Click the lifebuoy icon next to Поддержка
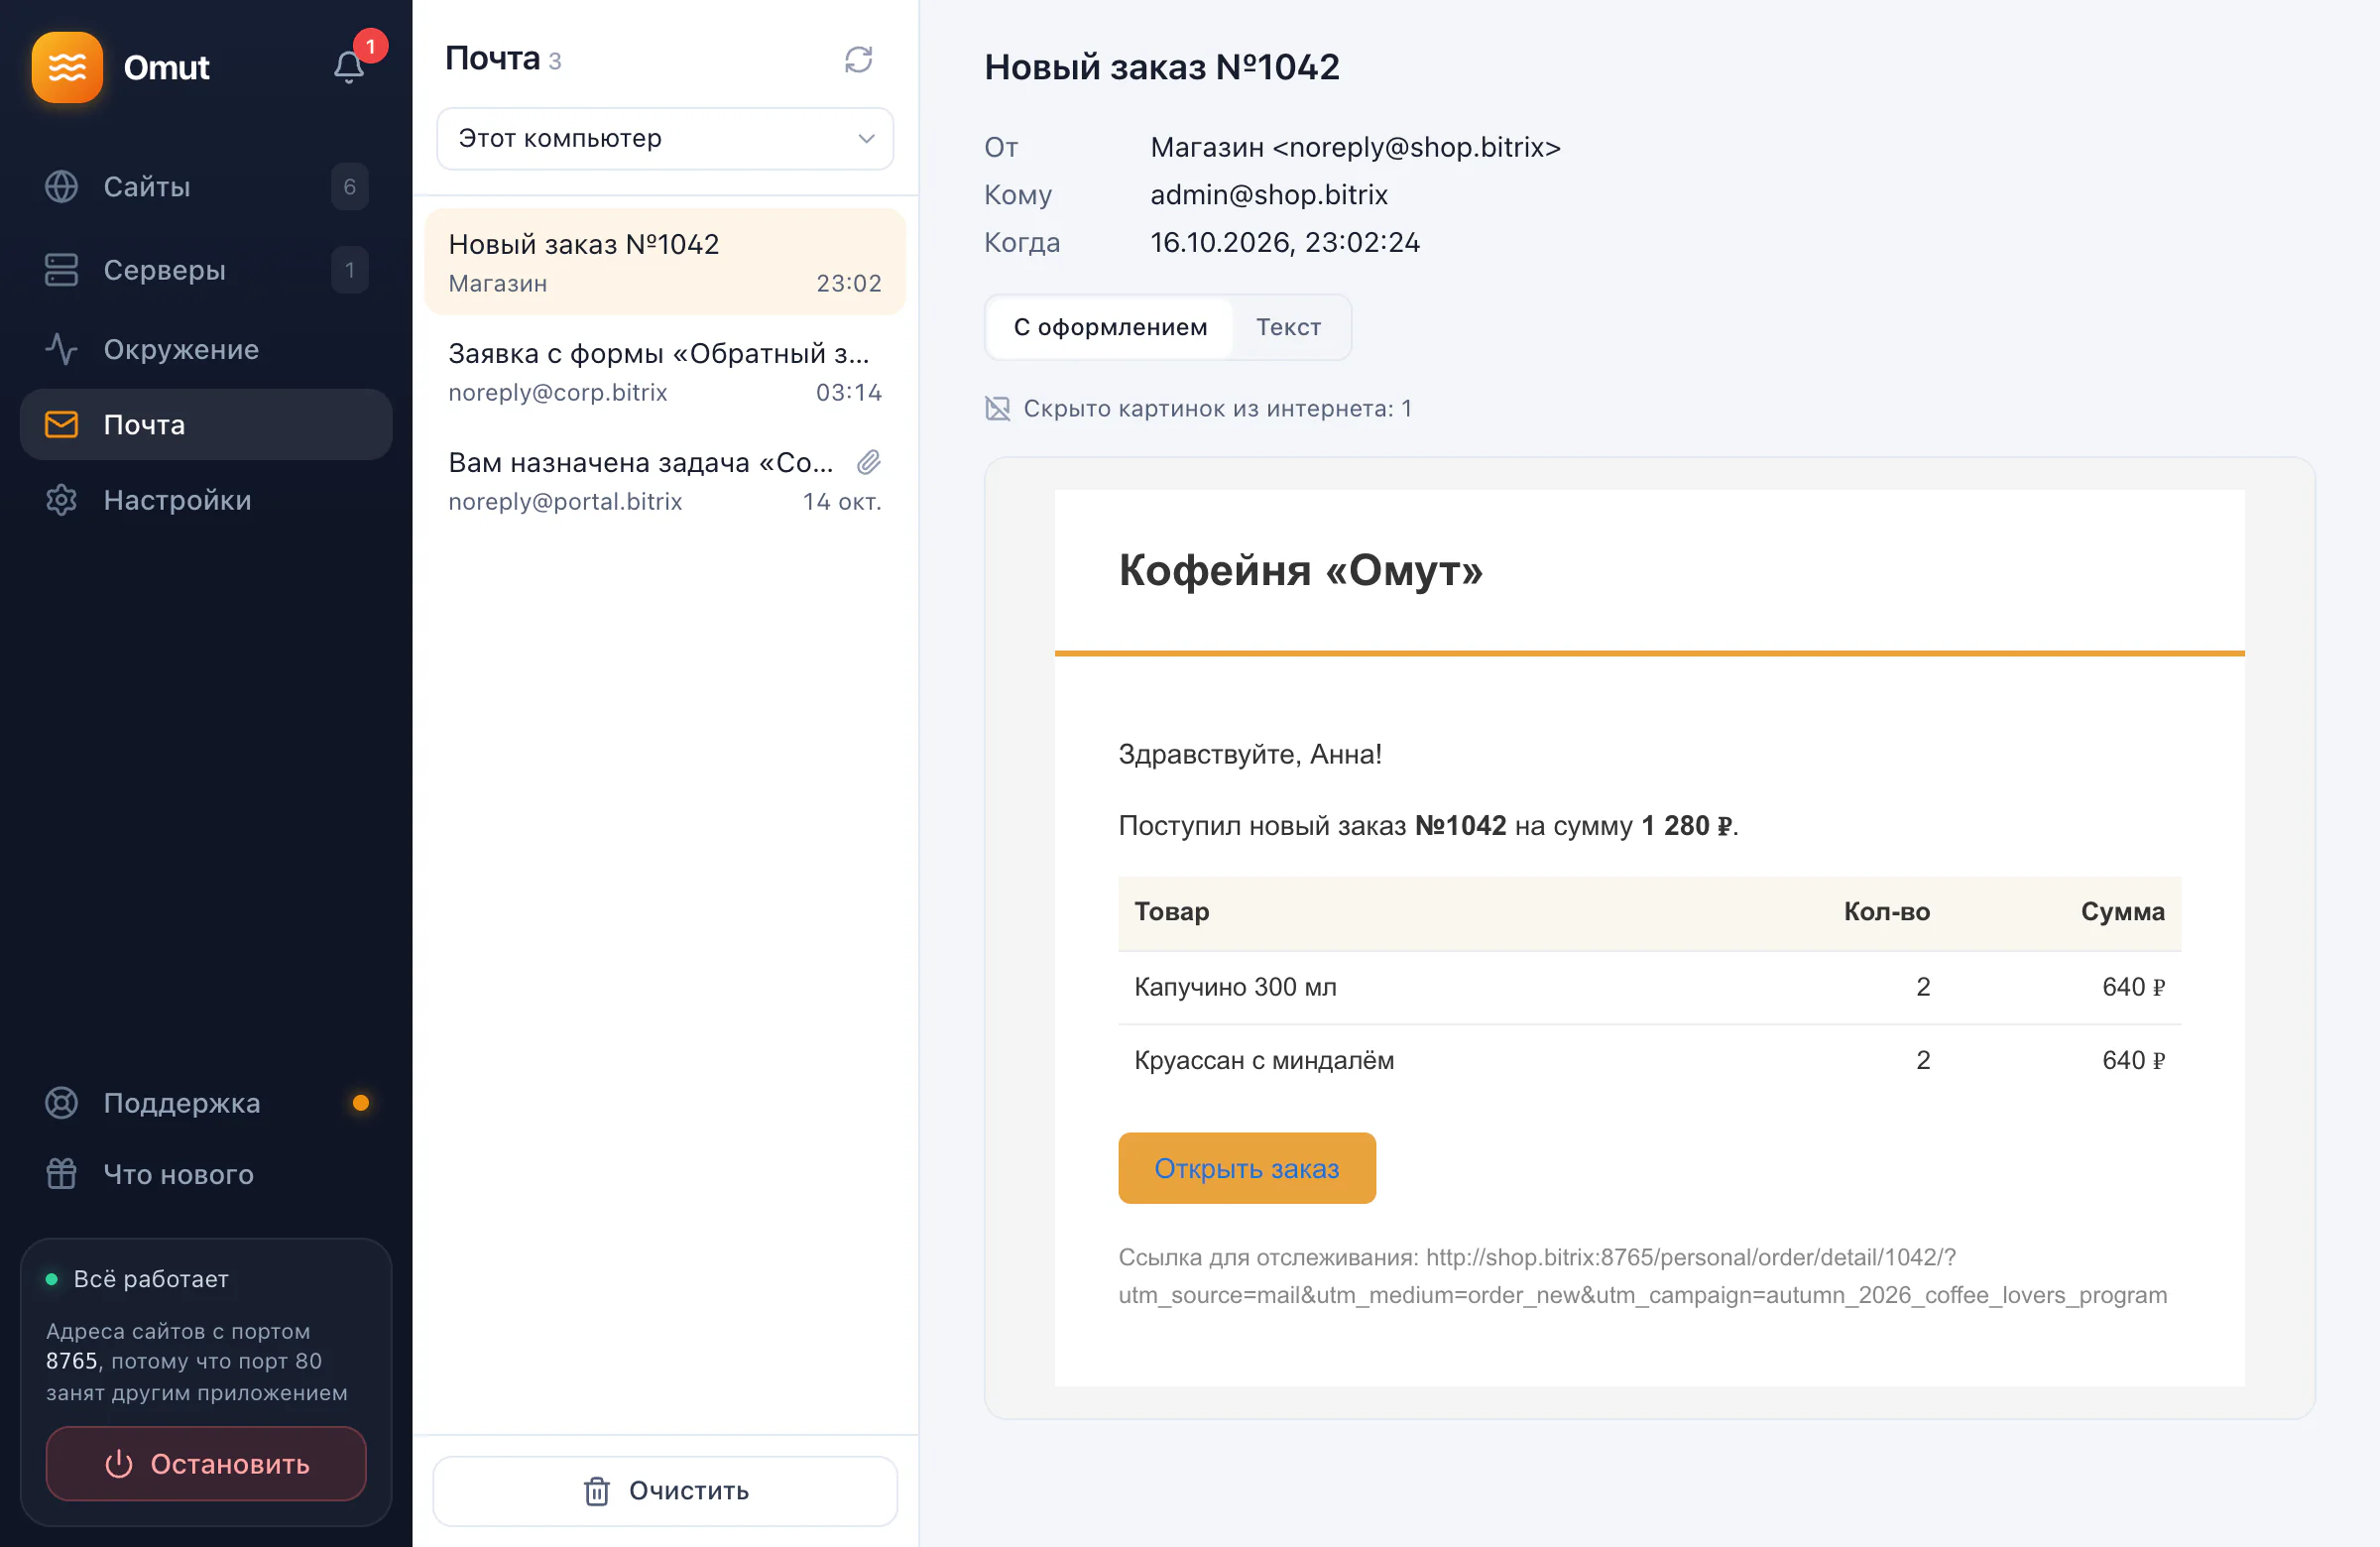 coord(62,1103)
